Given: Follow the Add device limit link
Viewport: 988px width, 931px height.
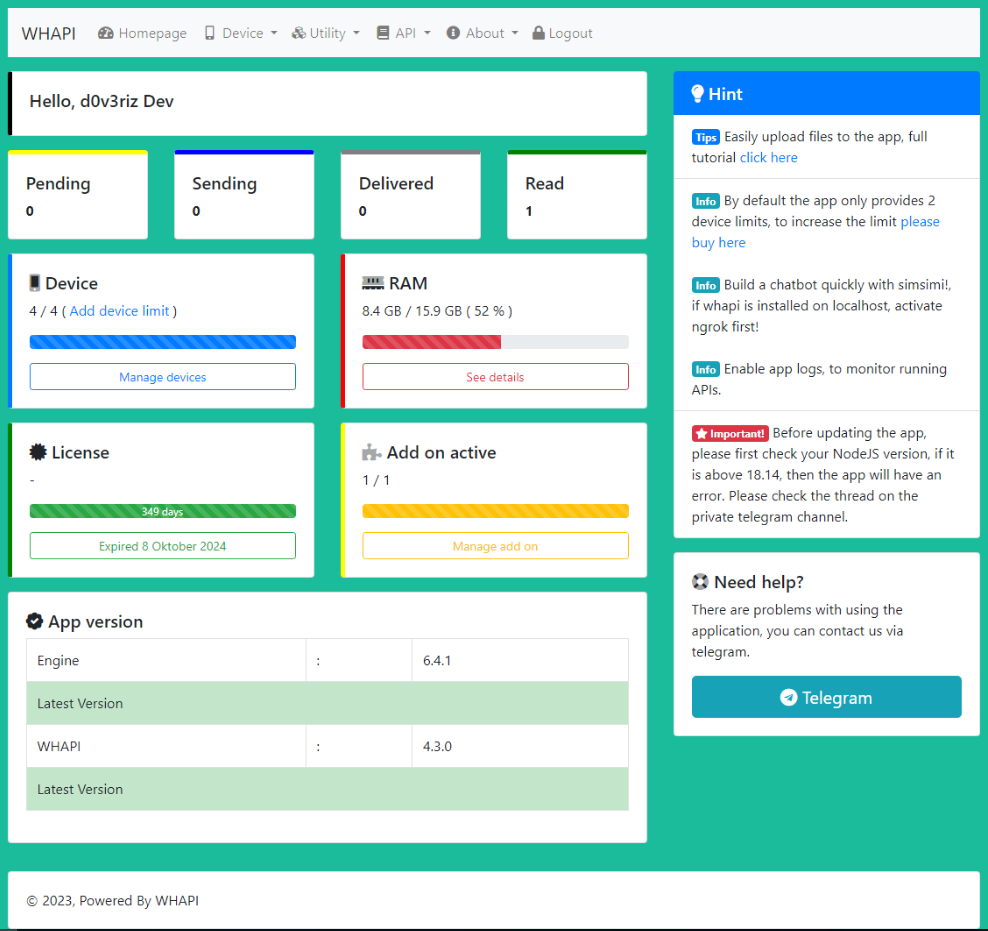Looking at the screenshot, I should coord(119,311).
